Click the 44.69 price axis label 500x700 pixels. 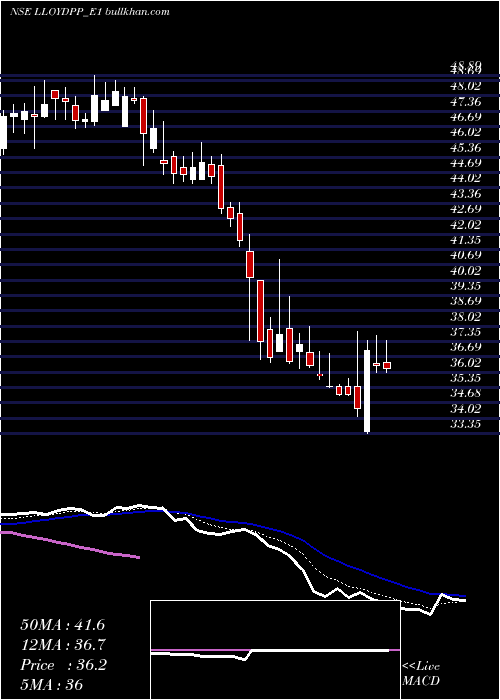[466, 163]
